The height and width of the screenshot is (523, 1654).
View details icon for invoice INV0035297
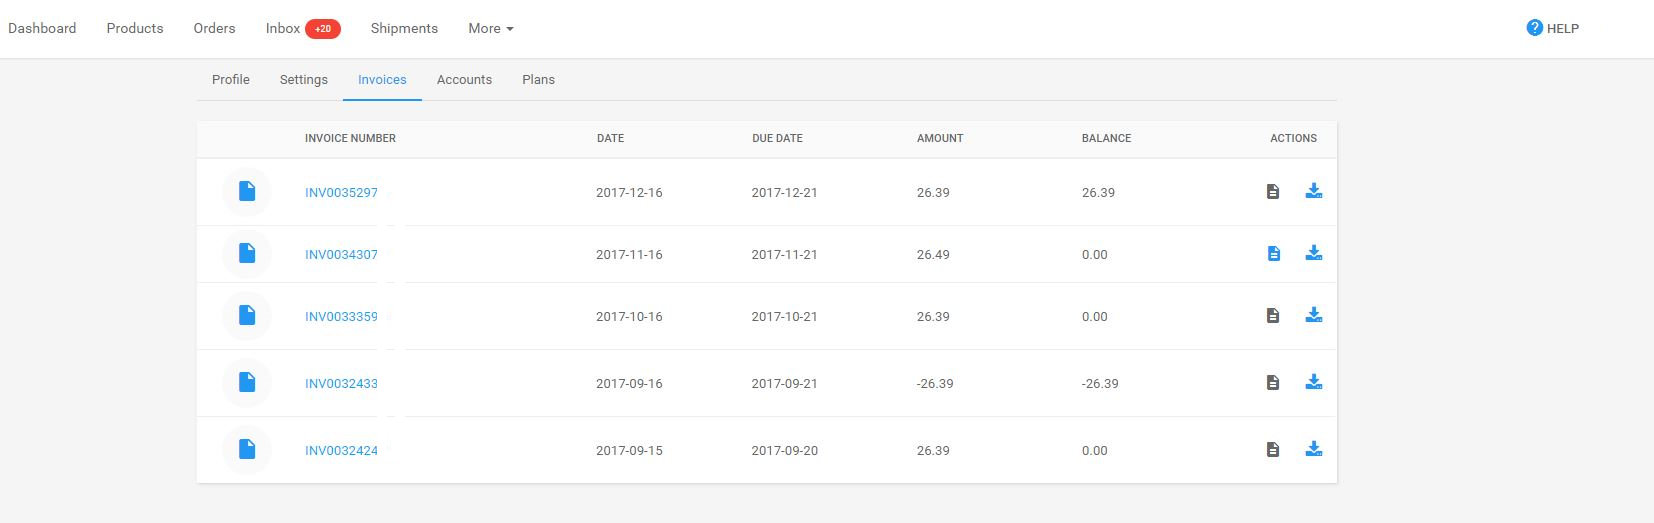(1273, 191)
